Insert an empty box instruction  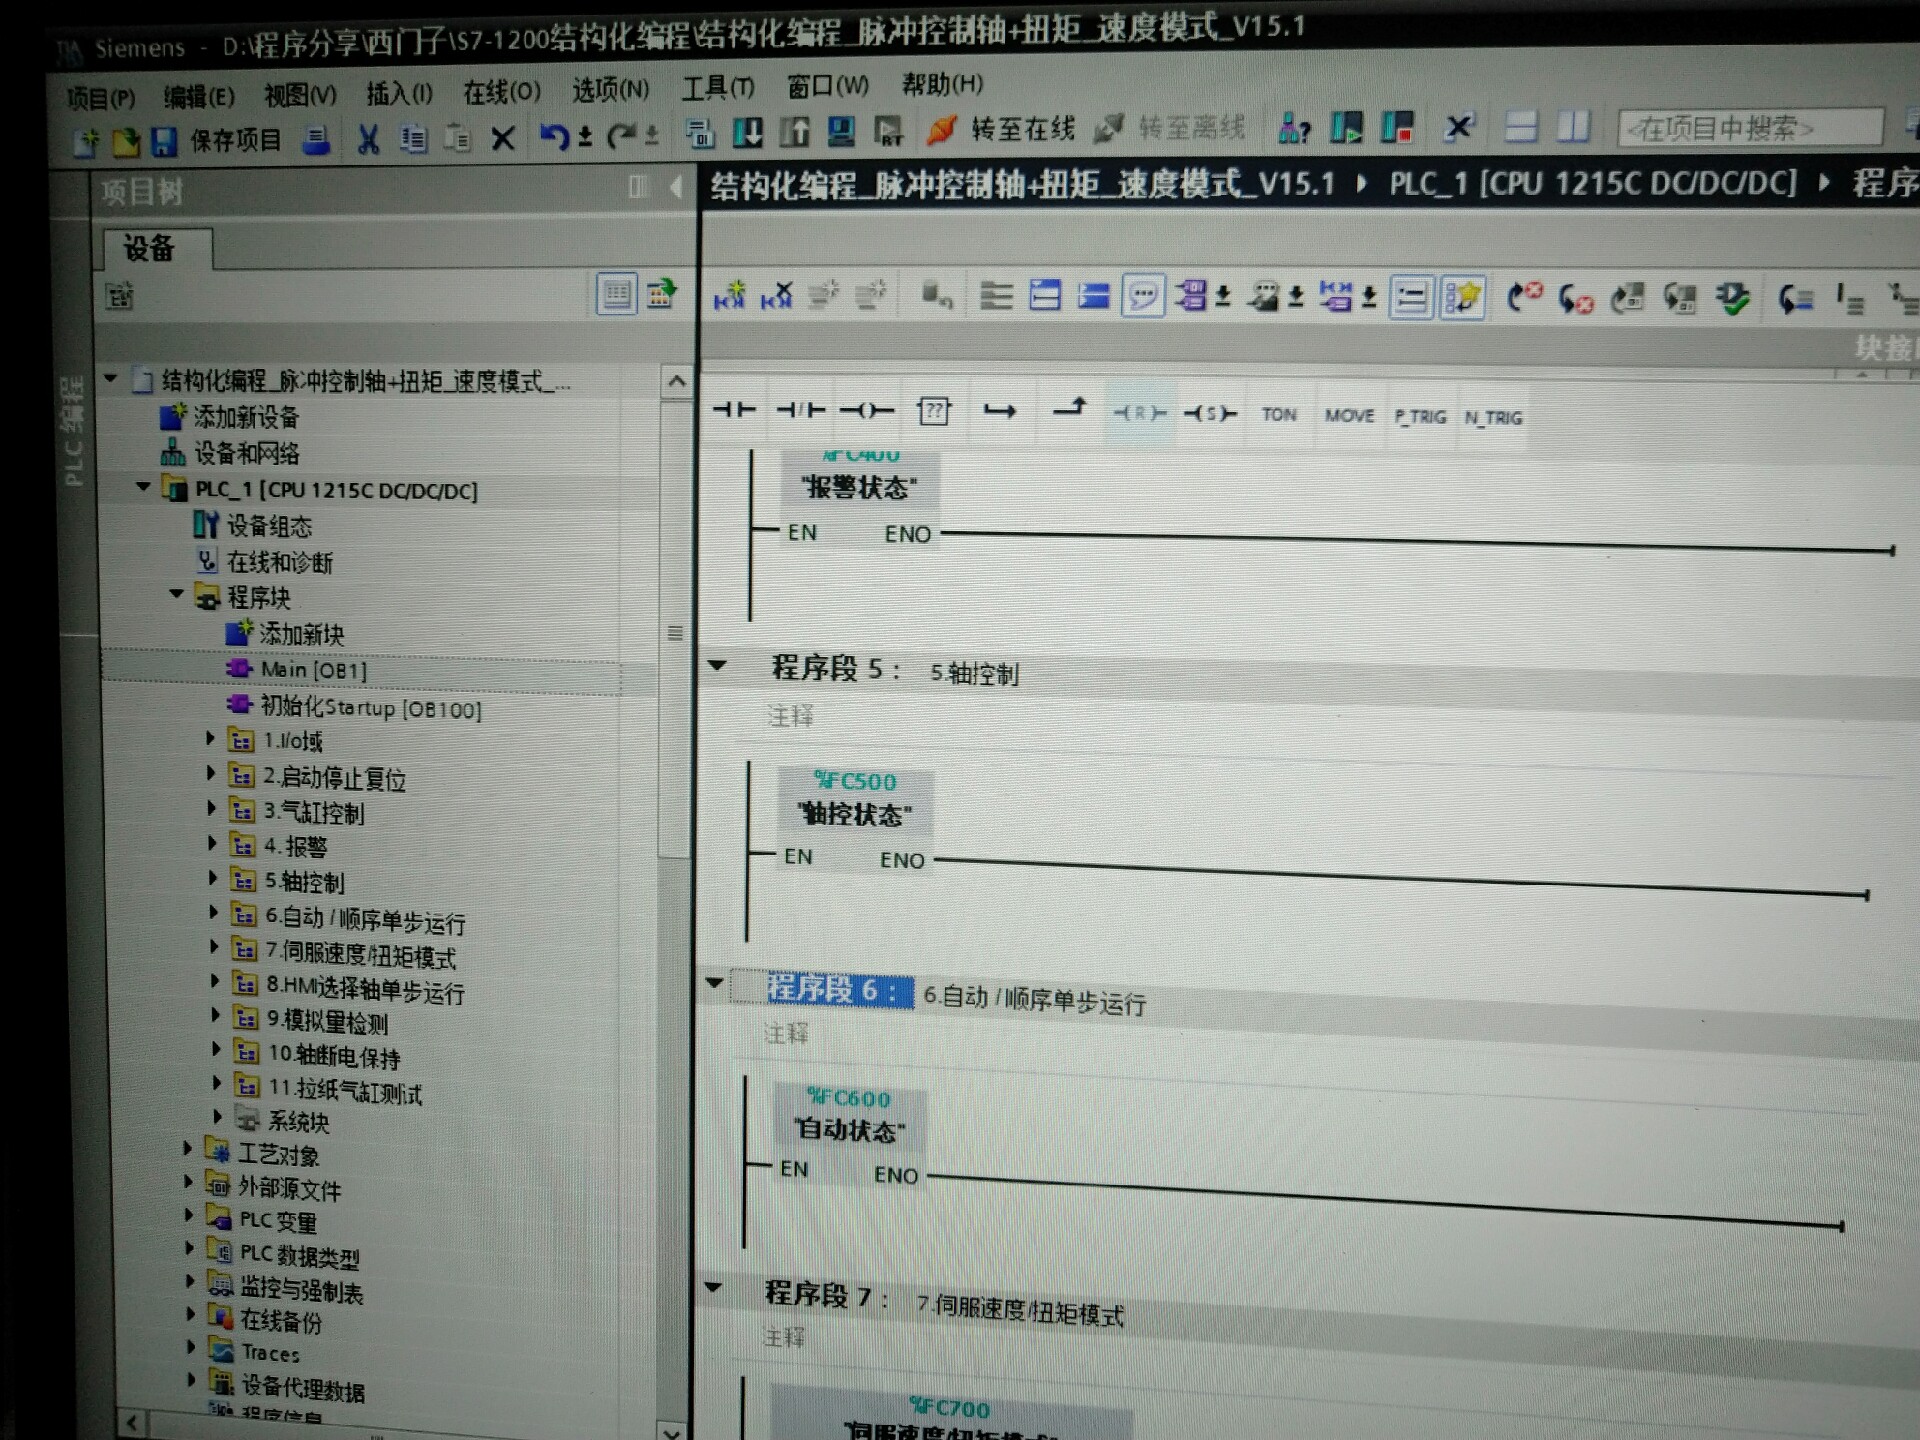[x=933, y=411]
